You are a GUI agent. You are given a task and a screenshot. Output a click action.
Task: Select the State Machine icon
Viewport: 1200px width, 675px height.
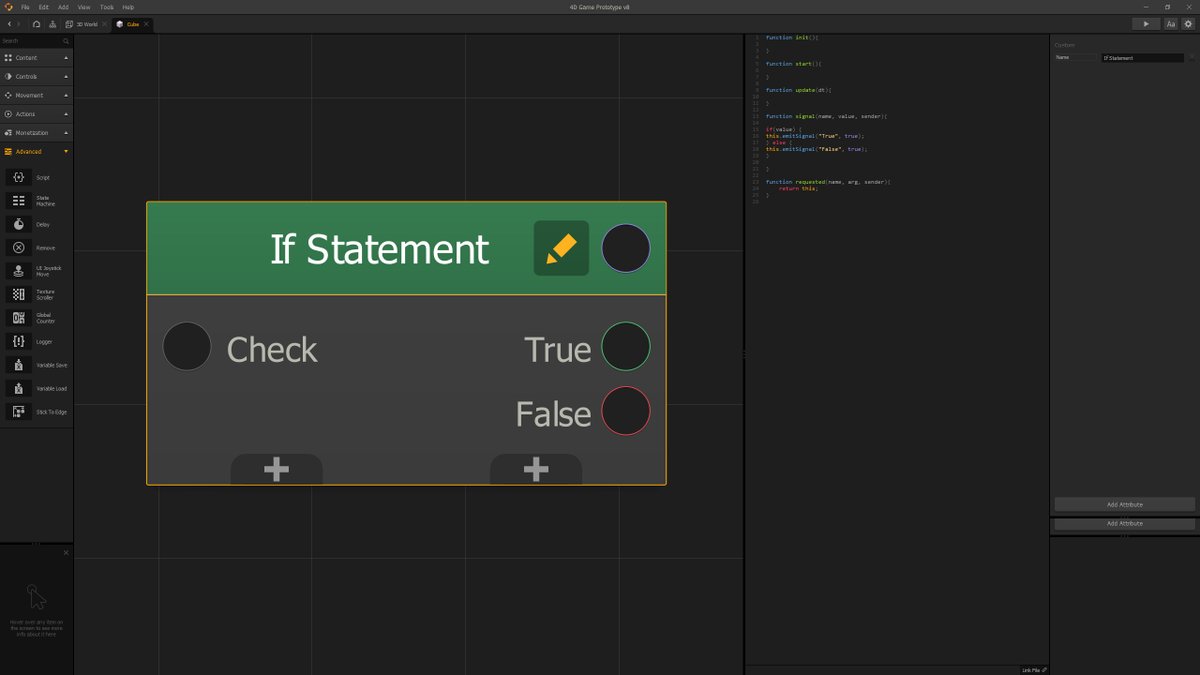(x=18, y=199)
